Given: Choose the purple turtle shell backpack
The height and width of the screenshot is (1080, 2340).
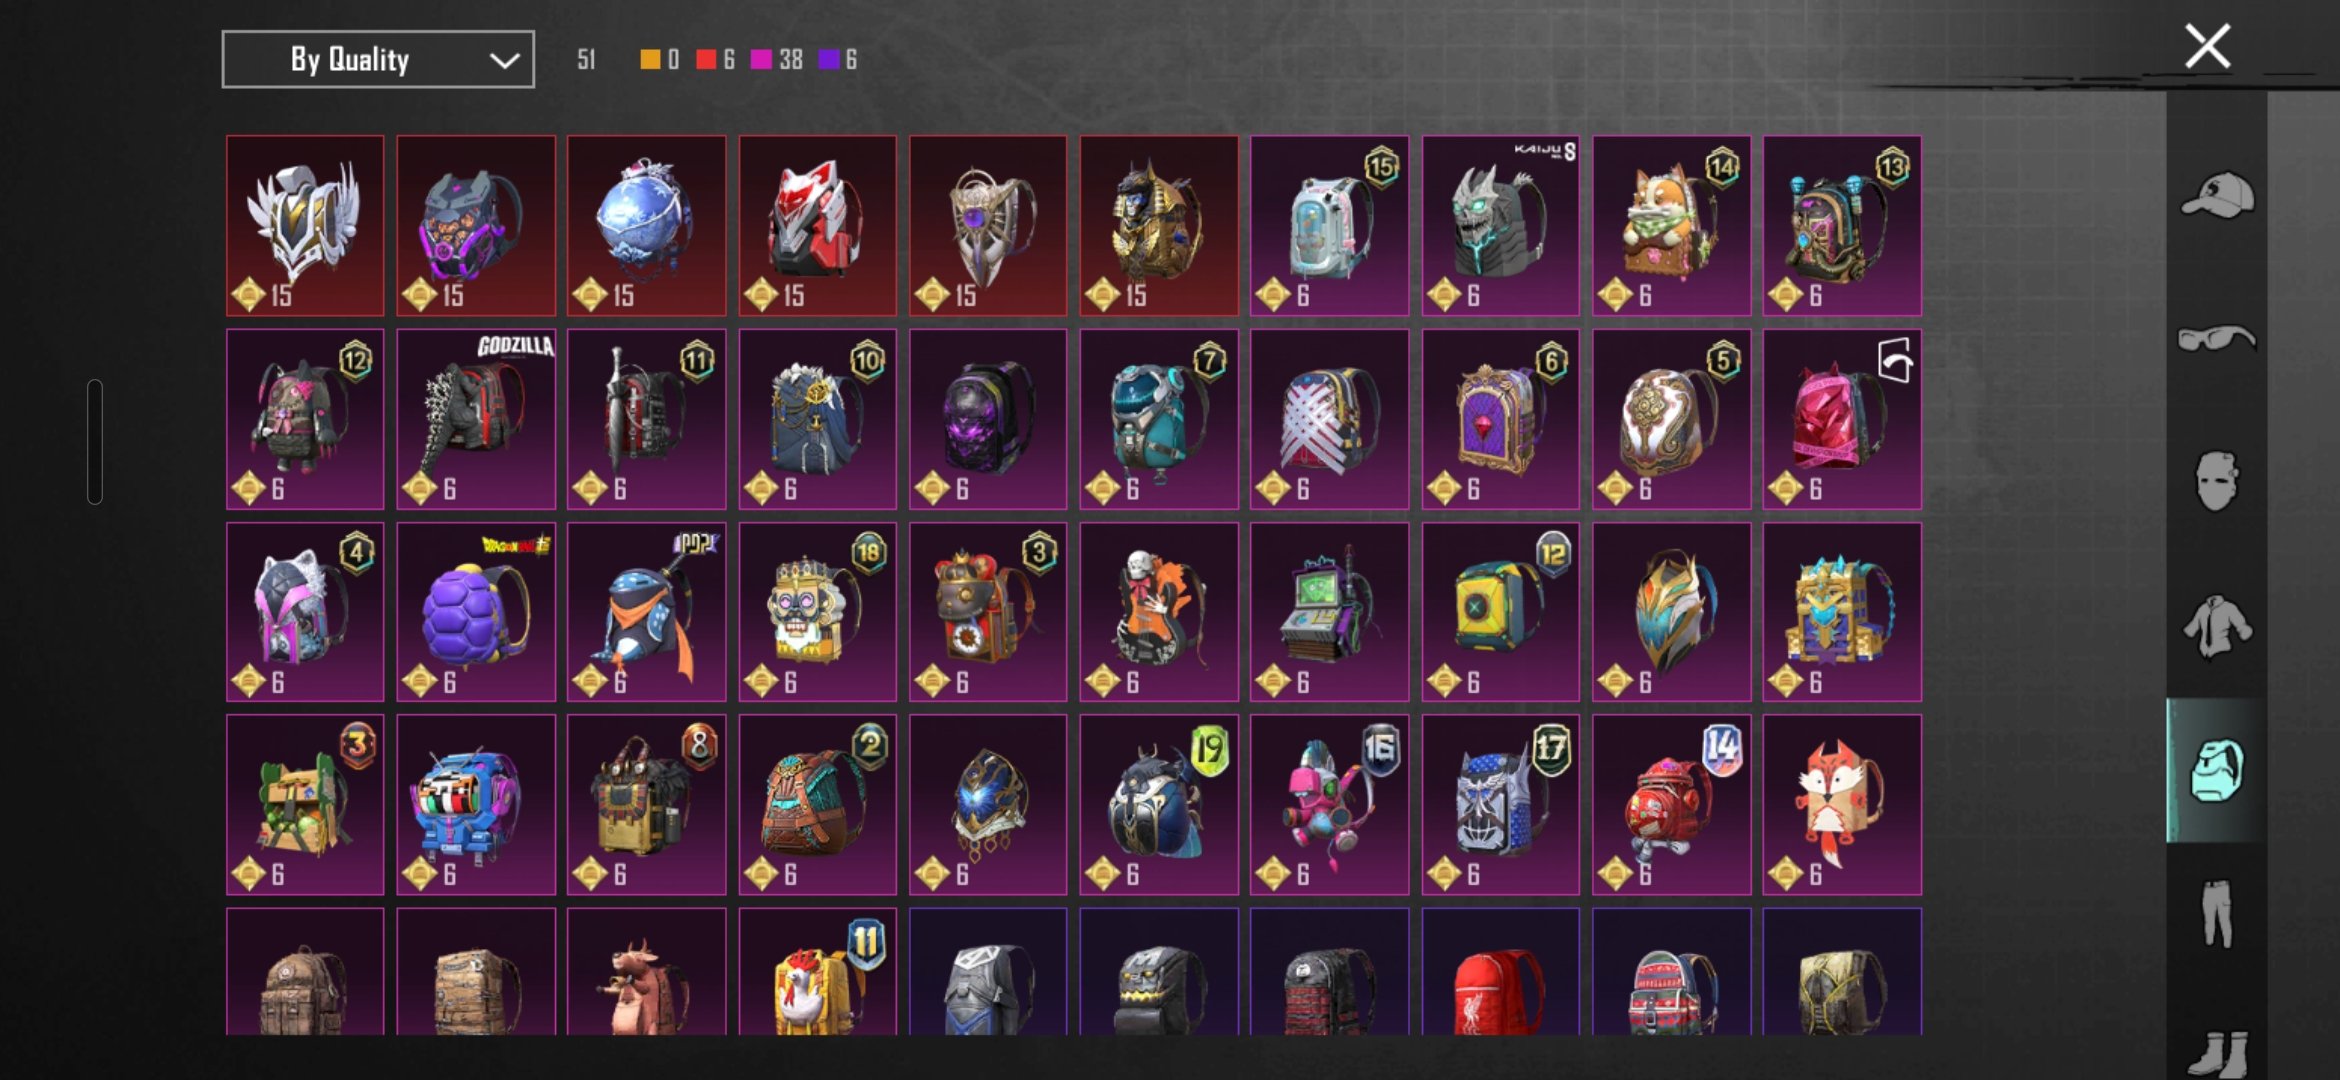Looking at the screenshot, I should click(x=476, y=612).
